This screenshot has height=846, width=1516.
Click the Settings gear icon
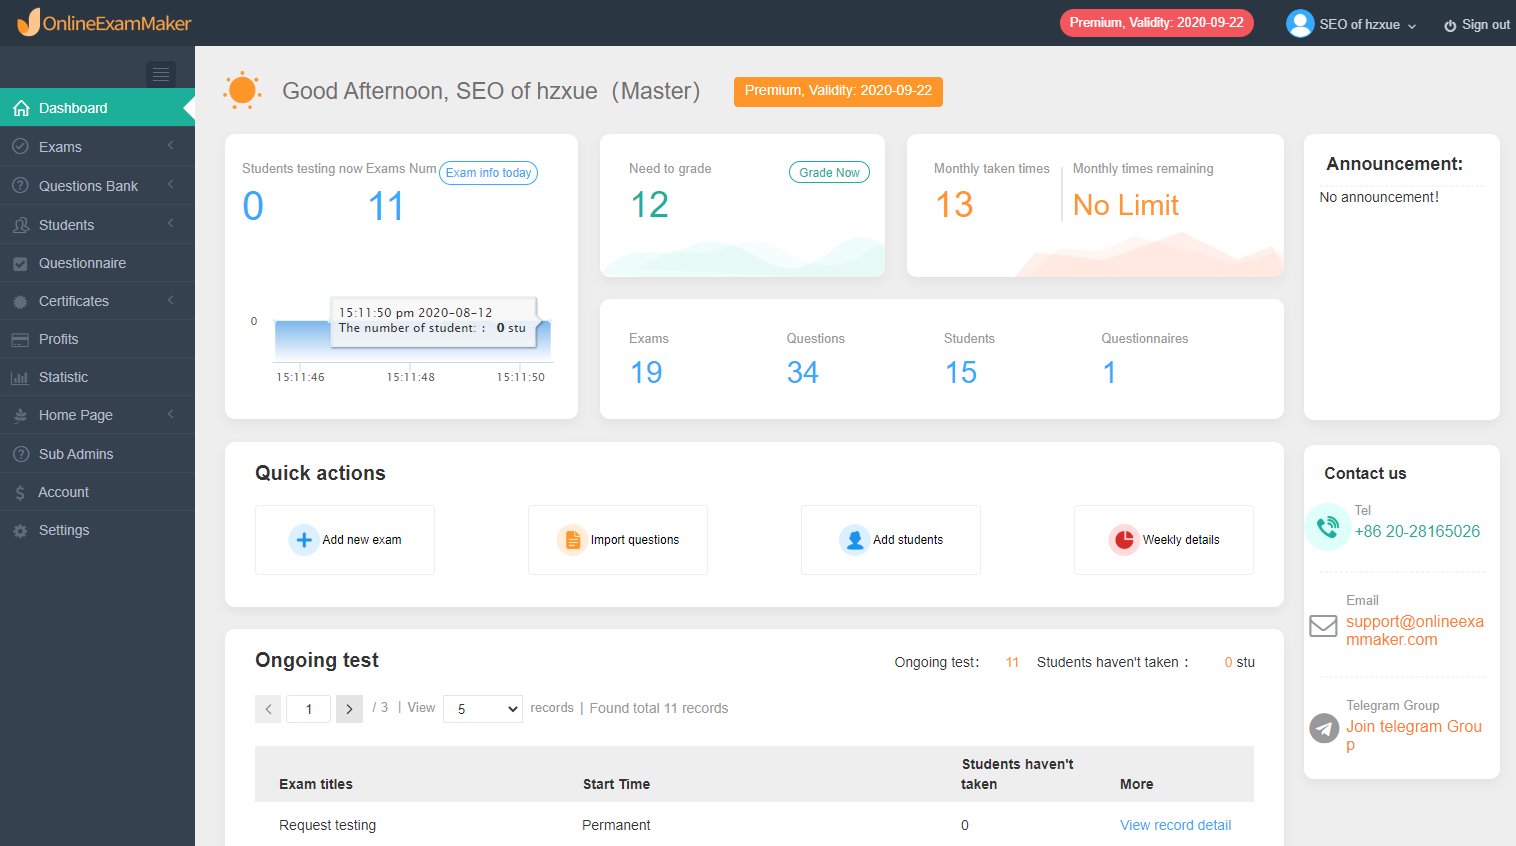click(20, 531)
